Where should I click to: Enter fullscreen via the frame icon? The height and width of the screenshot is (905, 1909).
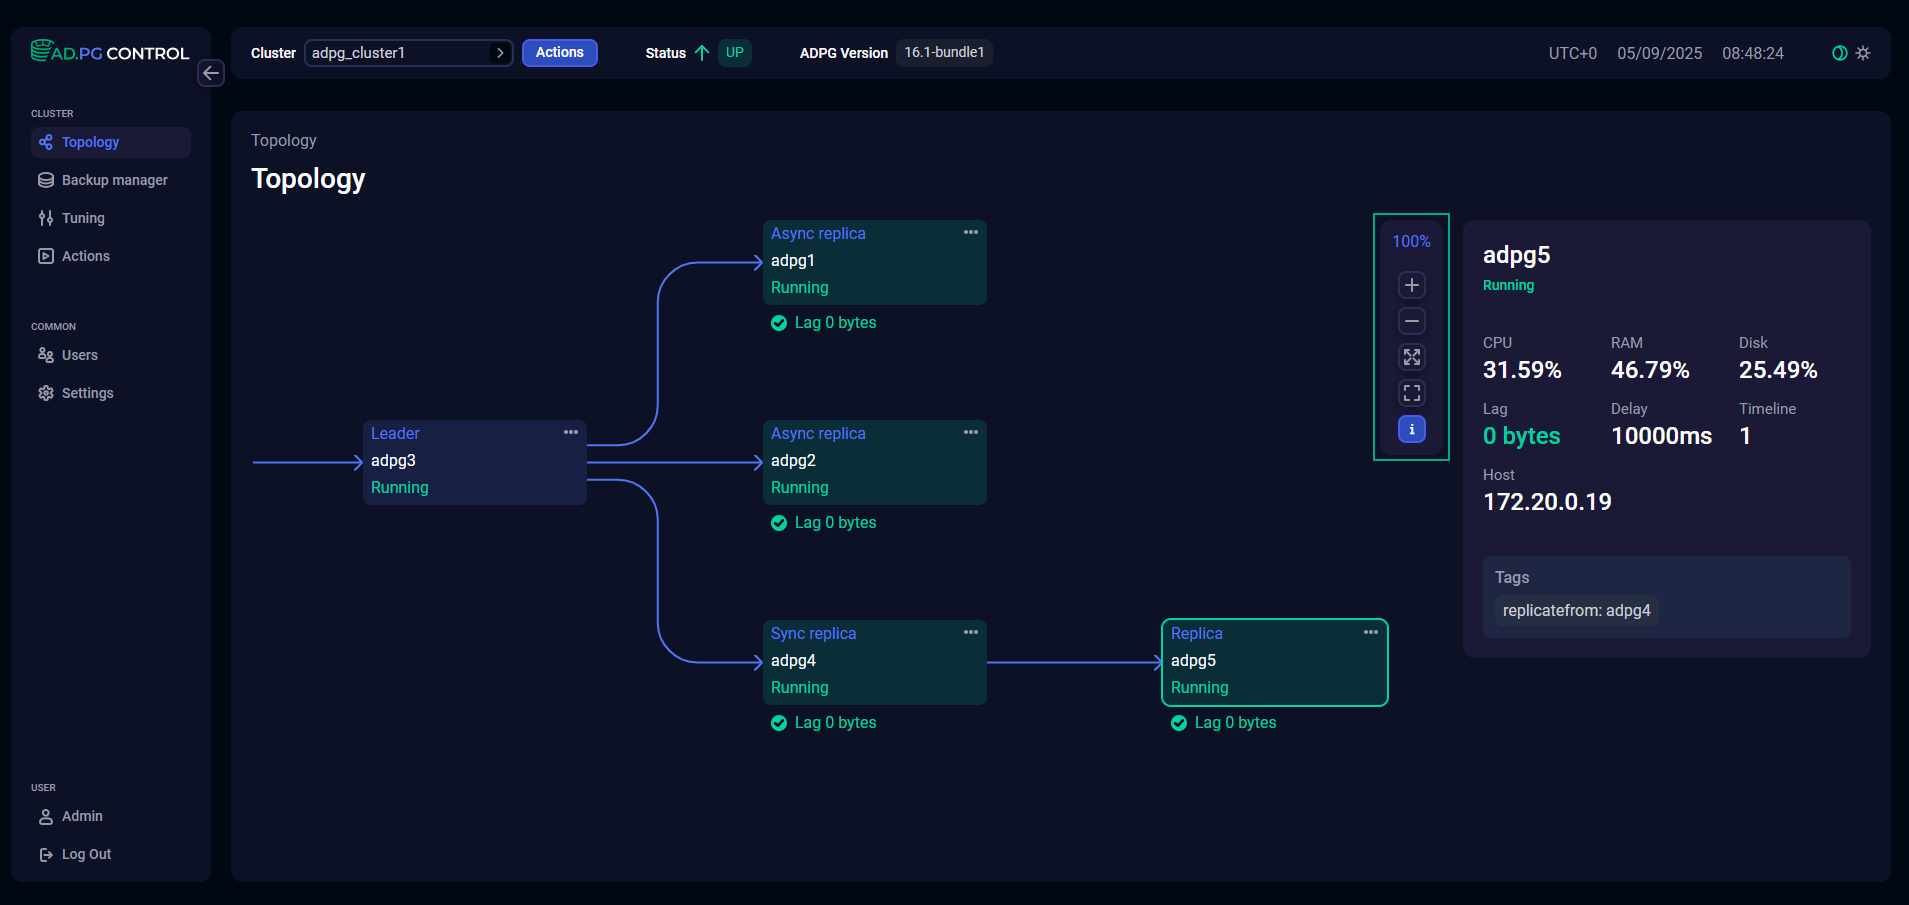tap(1411, 393)
